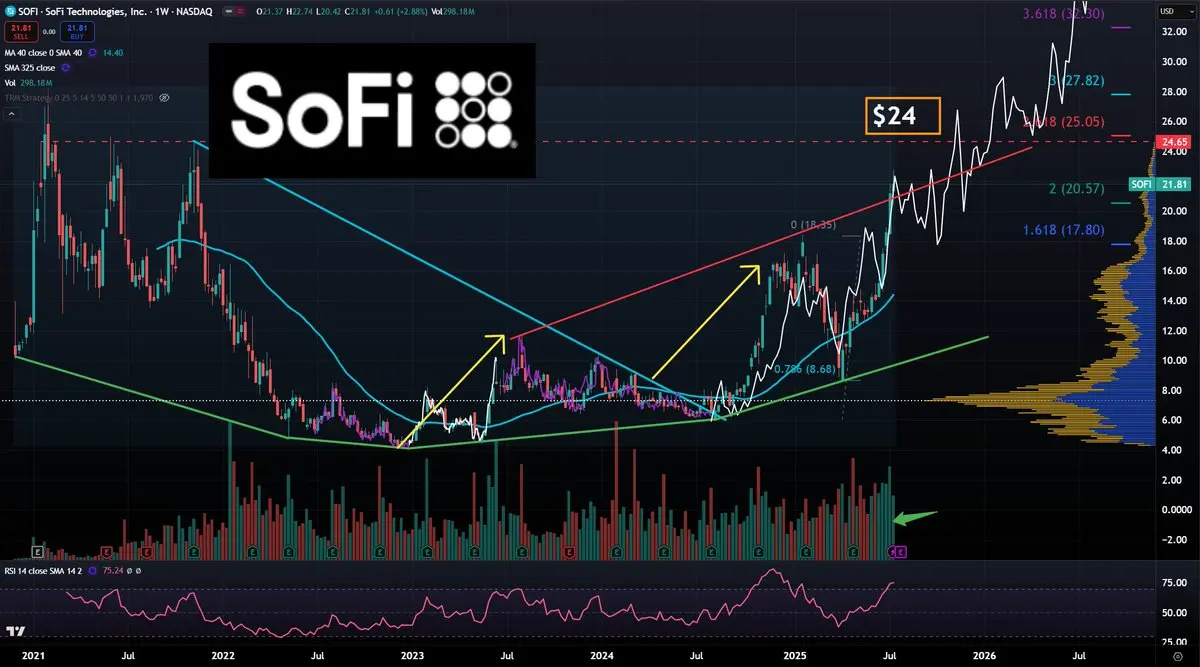Collapse the indicator legend with chevron
1200x667 pixels.
point(12,115)
